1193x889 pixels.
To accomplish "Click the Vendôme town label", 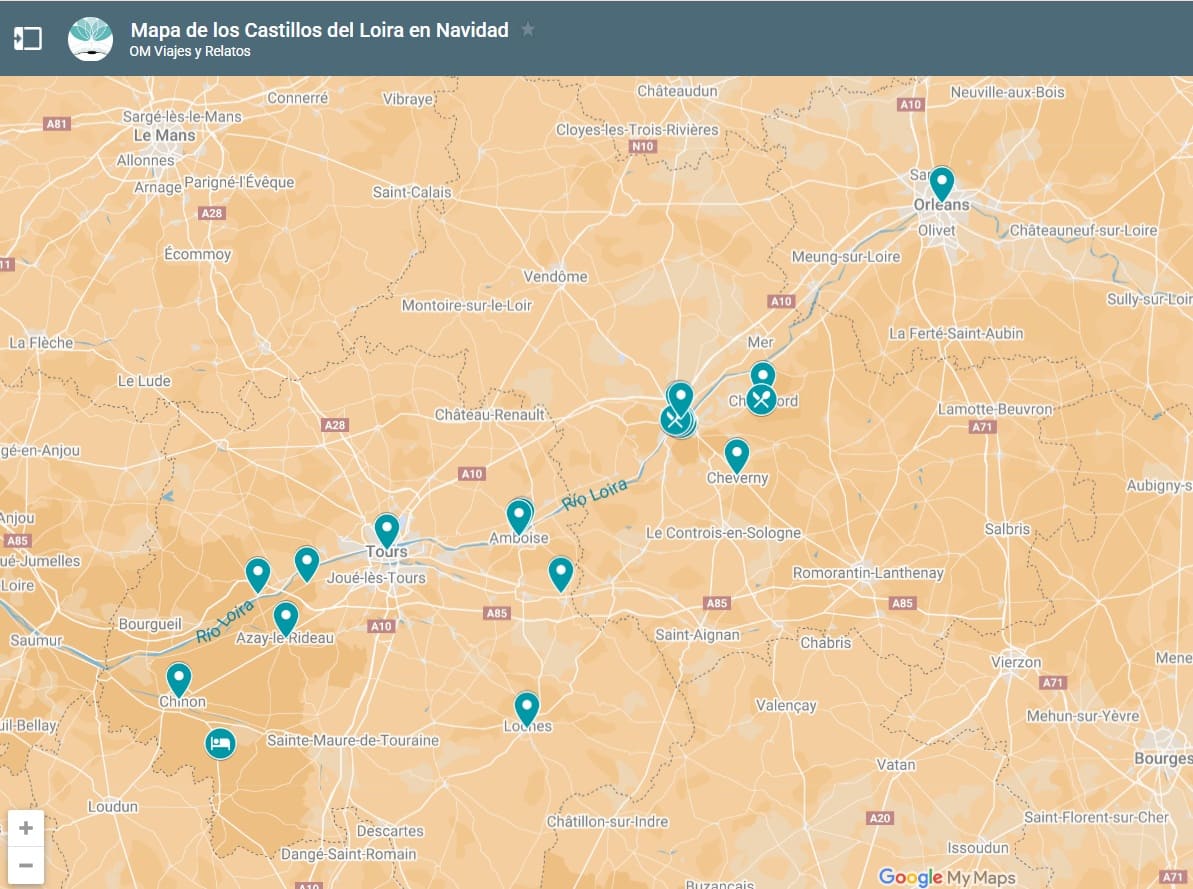I will (555, 276).
